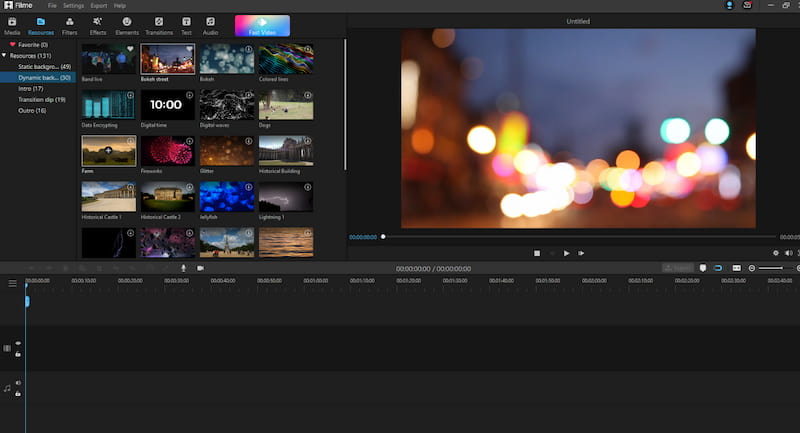
Task: Select the Fireworks thumbnail
Action: 167,151
